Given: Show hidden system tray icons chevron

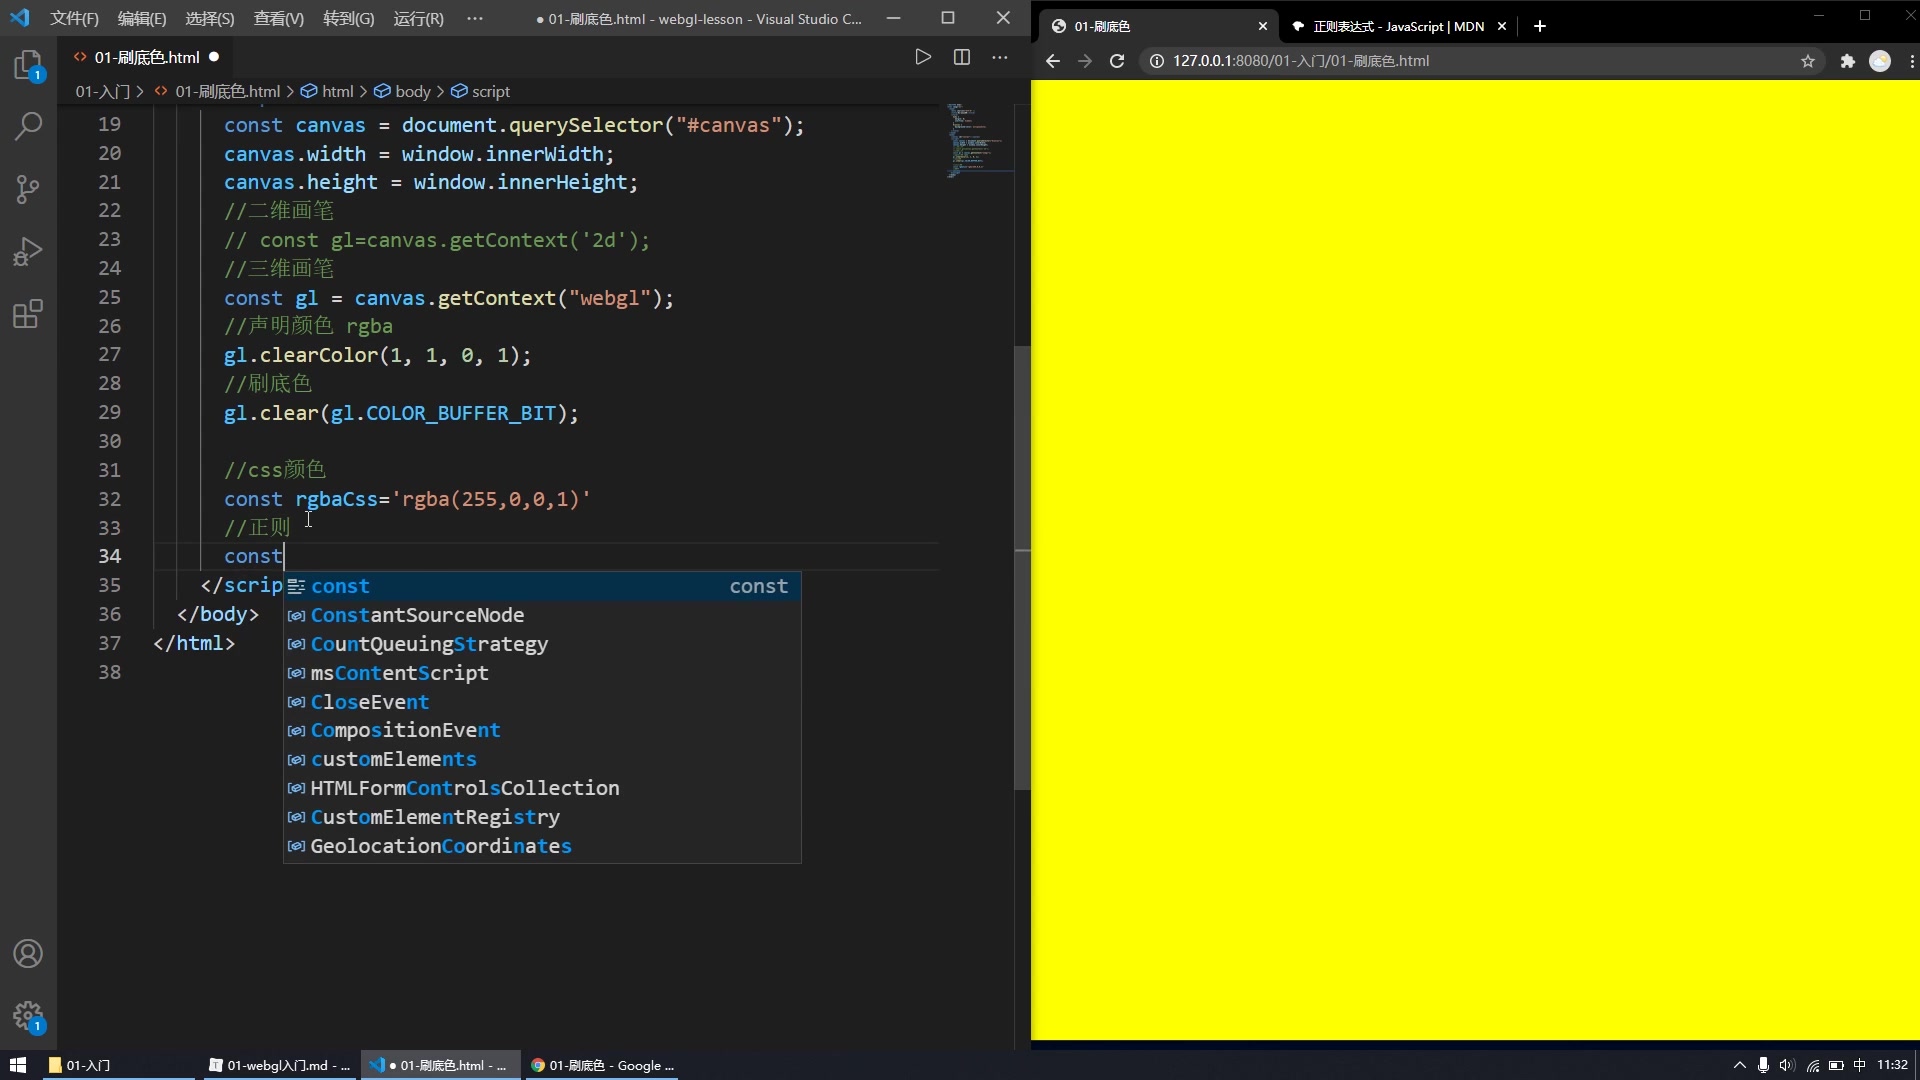Looking at the screenshot, I should (x=1739, y=1065).
